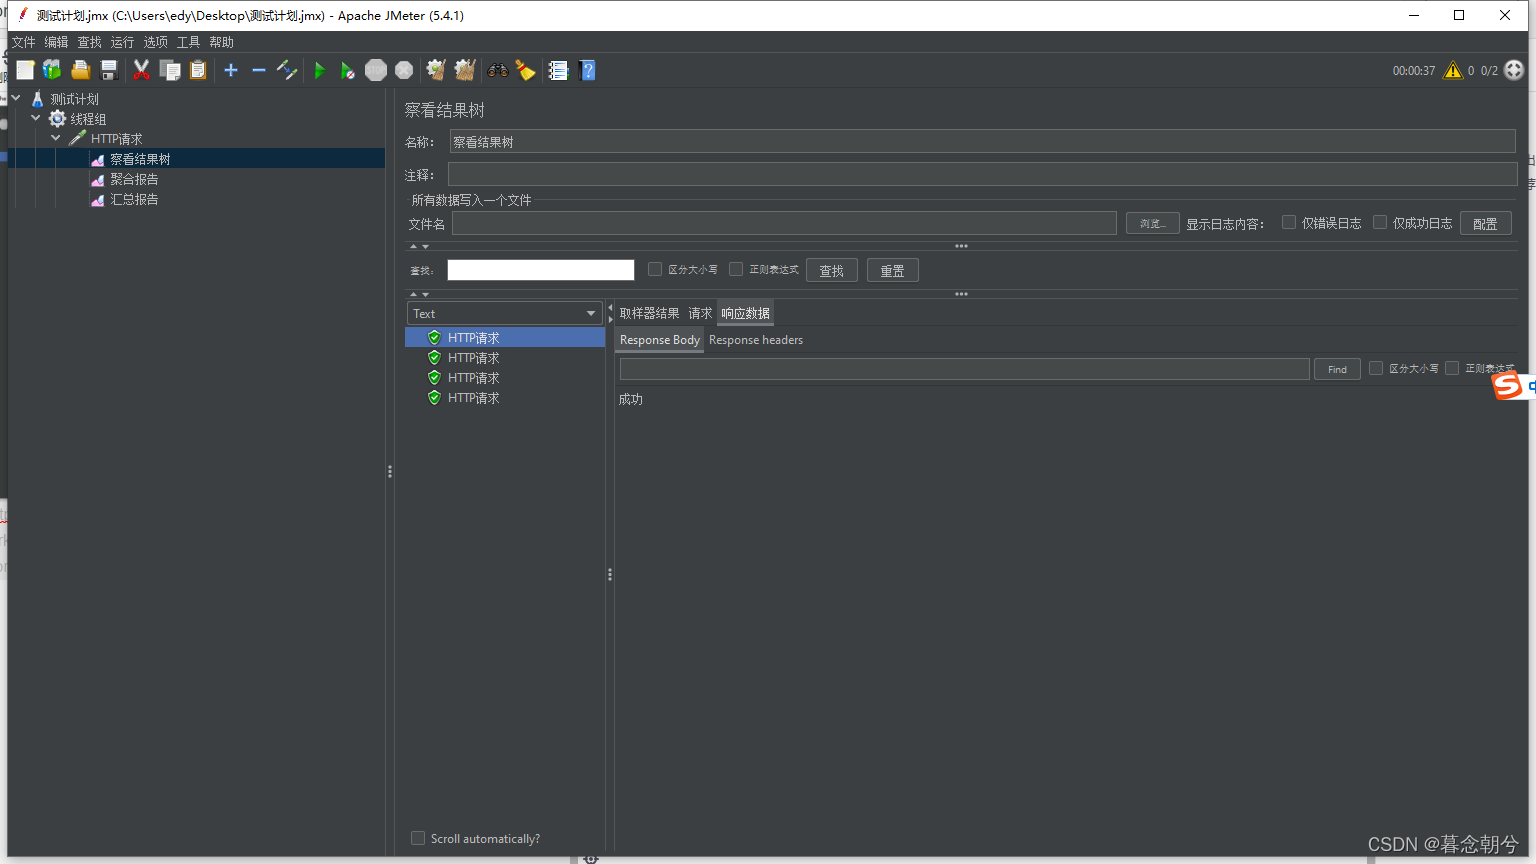1536x864 pixels.
Task: Click the arrows collapsing the search section
Action: 419,294
